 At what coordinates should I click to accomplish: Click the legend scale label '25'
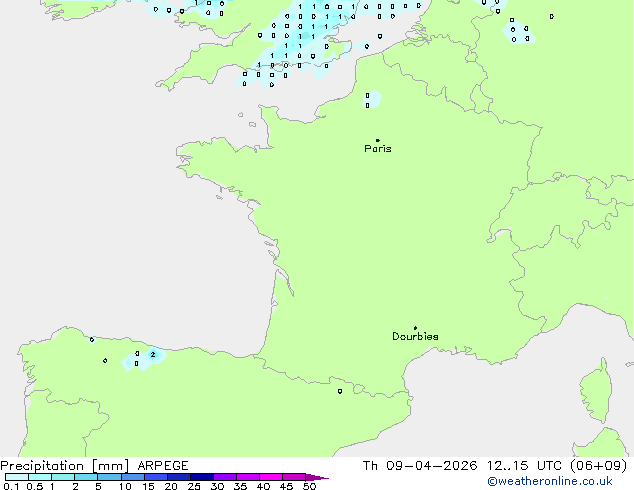[194, 486]
